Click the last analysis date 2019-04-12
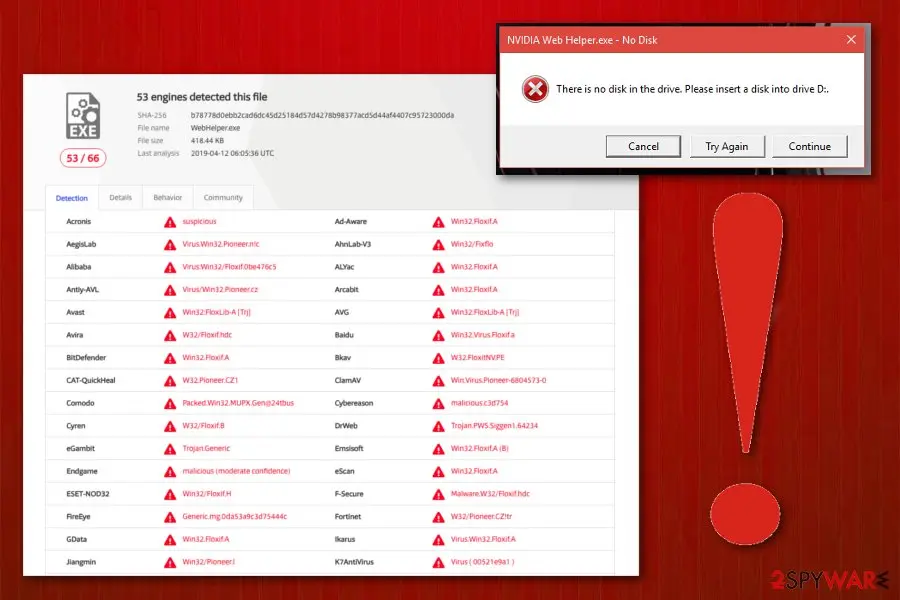The height and width of the screenshot is (600, 900). [x=232, y=153]
